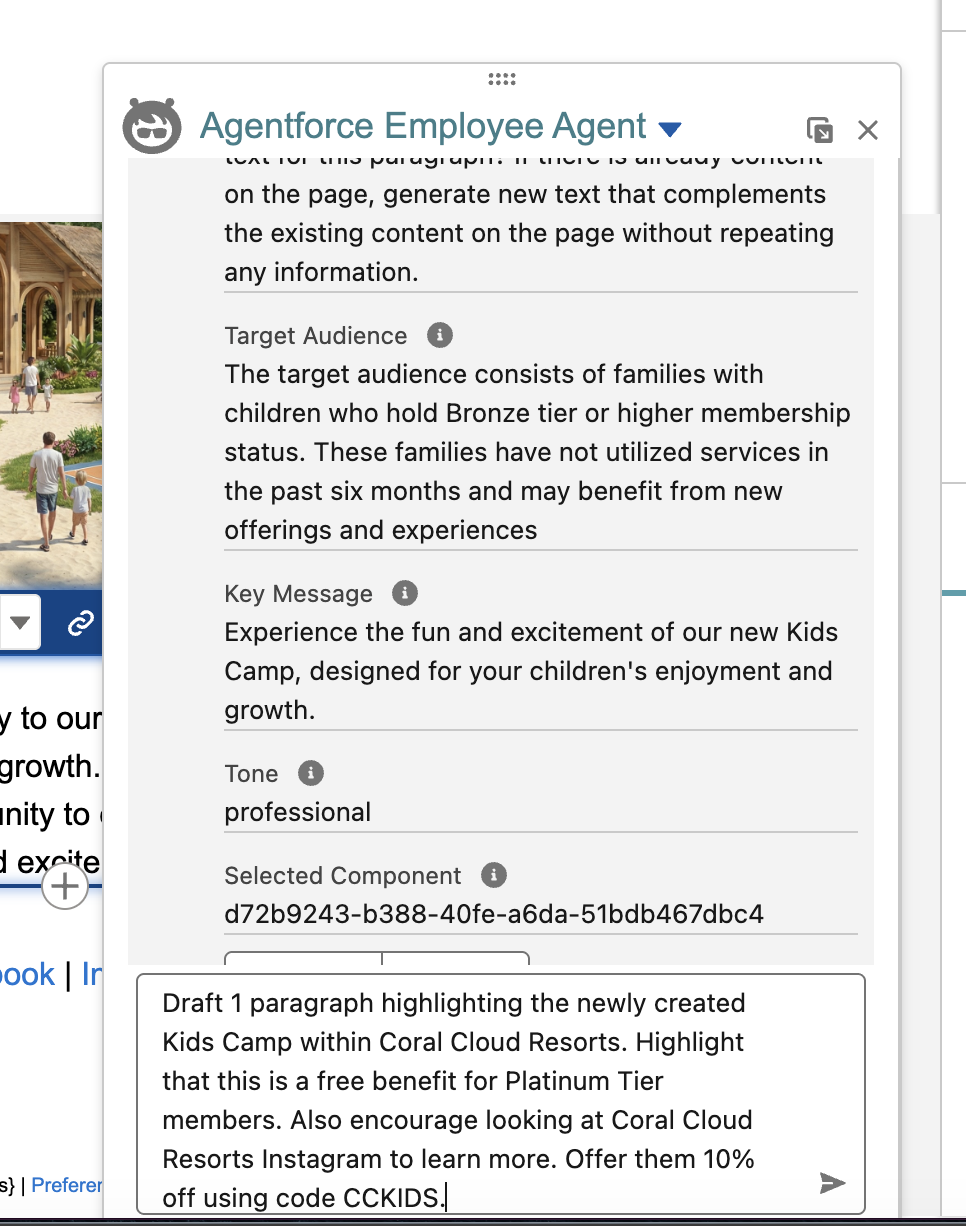966x1226 pixels.
Task: Open the Agentforce Employee Agent dropdown arrow
Action: [670, 129]
